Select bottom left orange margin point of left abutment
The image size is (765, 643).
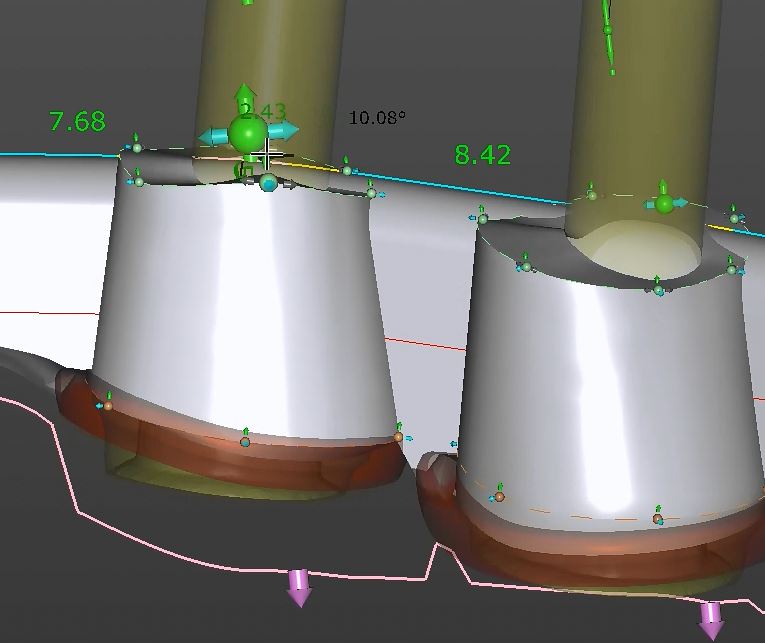(108, 405)
